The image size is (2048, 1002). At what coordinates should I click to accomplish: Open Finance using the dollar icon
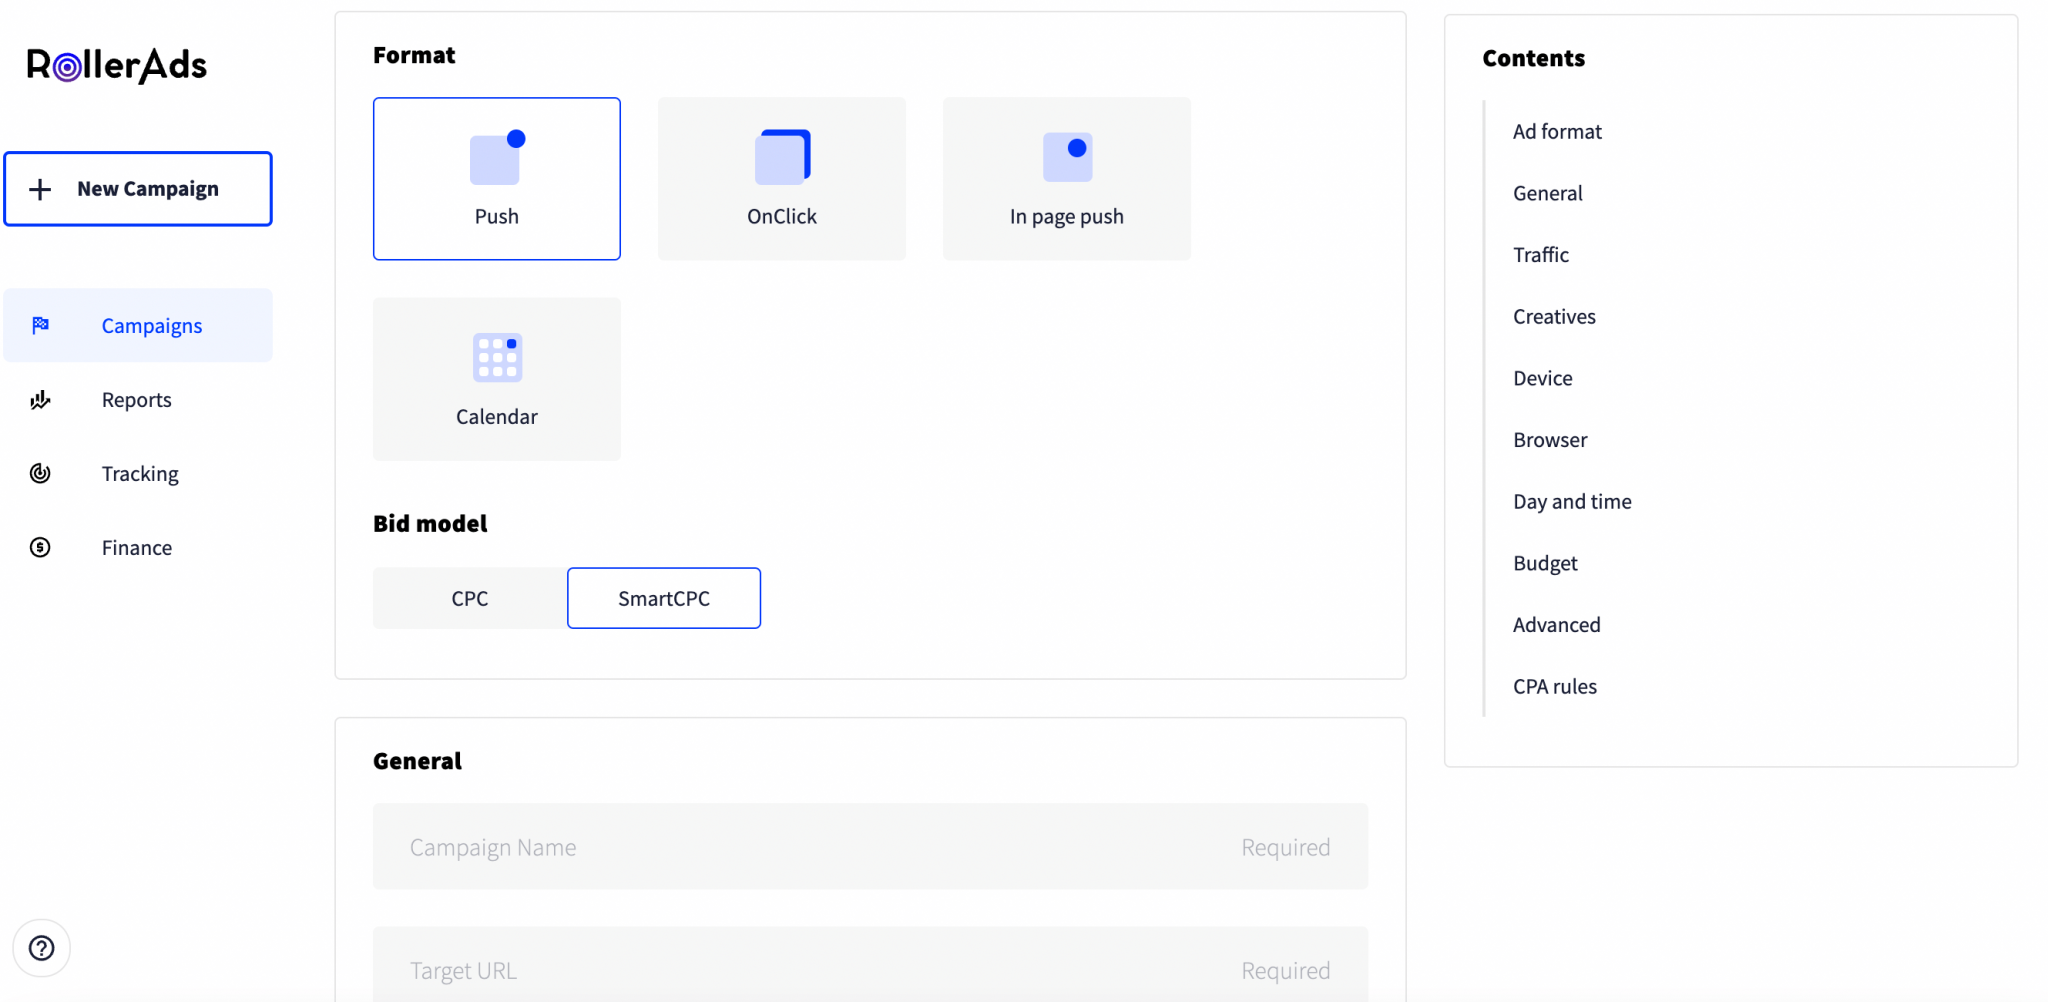40,547
